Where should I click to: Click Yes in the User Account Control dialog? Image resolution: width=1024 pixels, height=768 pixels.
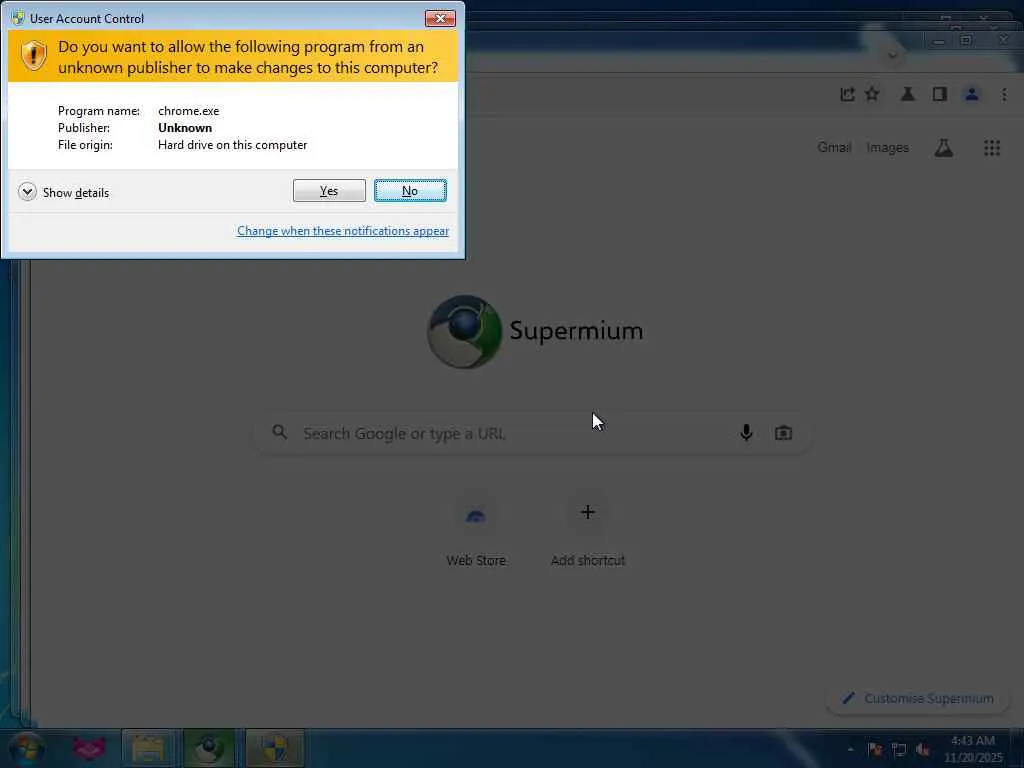tap(329, 191)
